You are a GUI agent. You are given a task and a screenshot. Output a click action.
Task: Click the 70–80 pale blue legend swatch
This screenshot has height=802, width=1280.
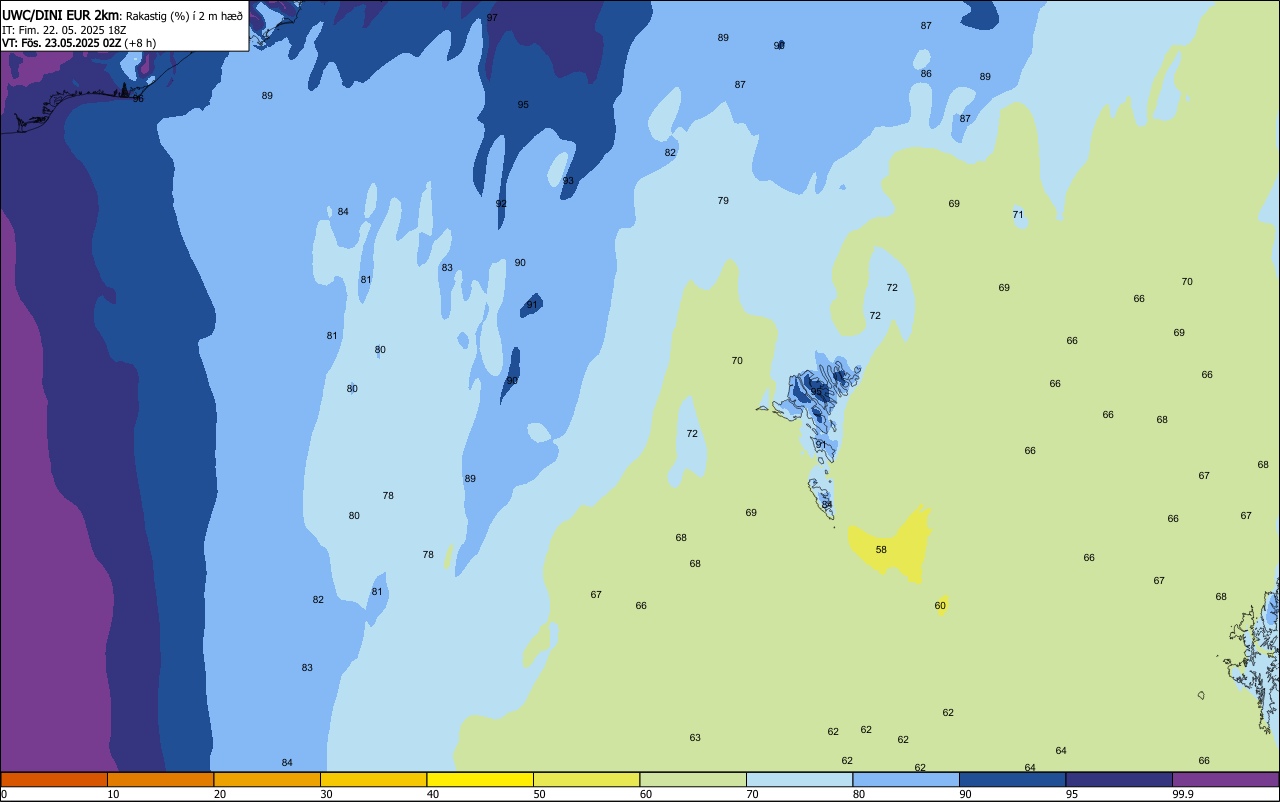pyautogui.click(x=799, y=779)
